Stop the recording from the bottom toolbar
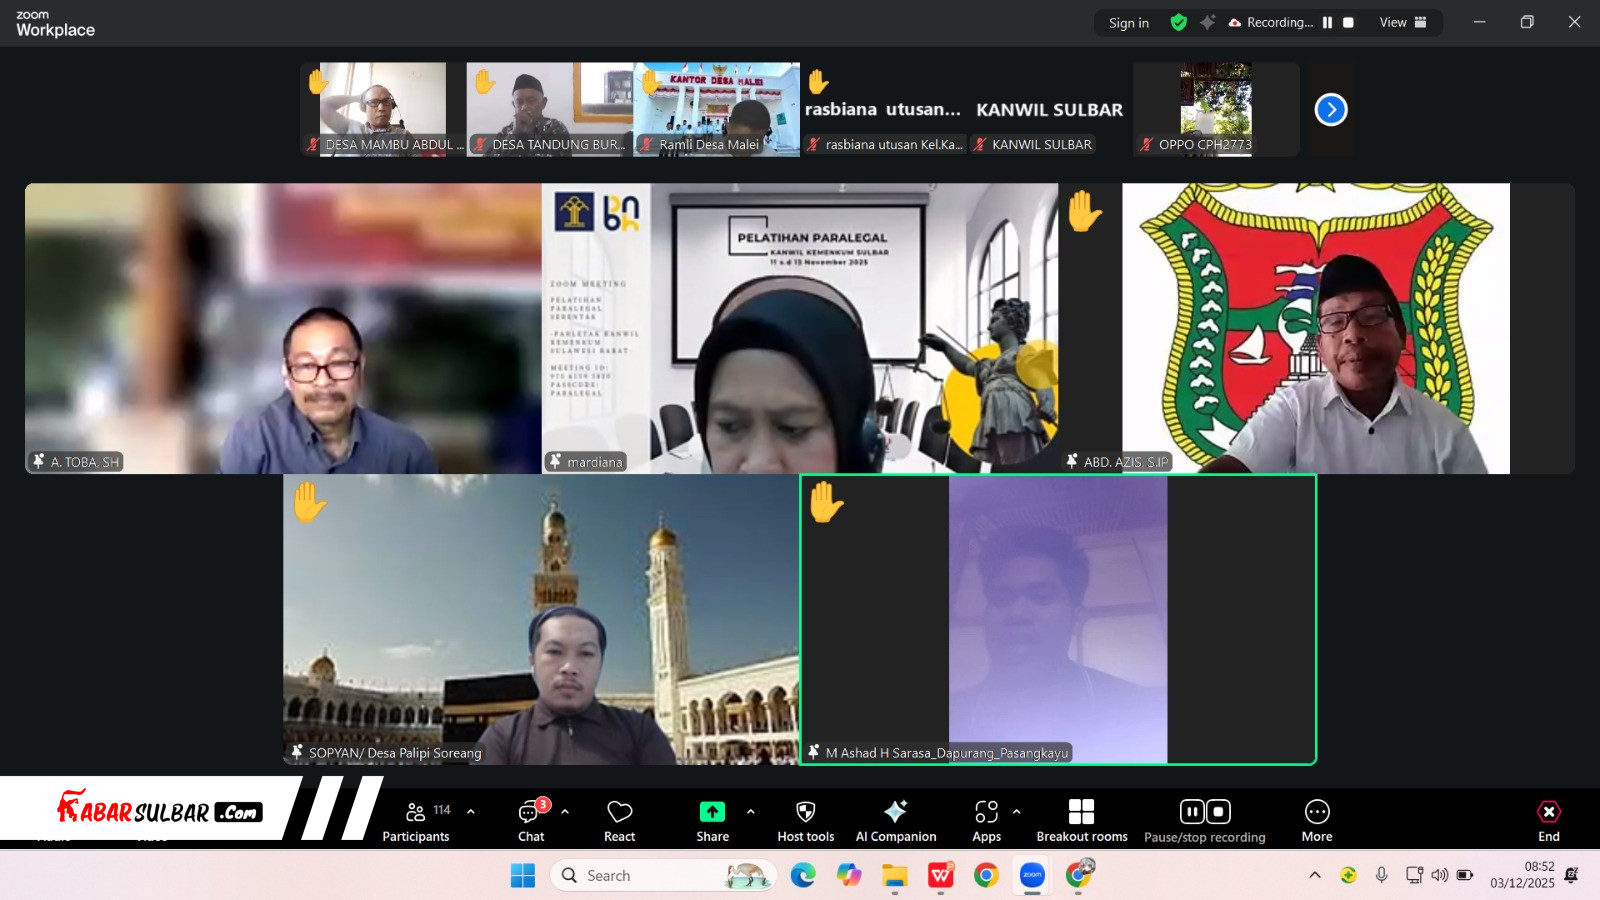Viewport: 1600px width, 900px height. 1218,811
